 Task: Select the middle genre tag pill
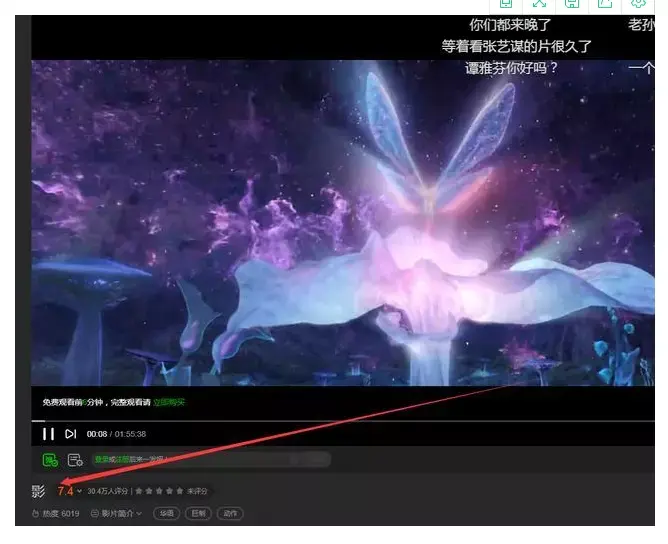198,513
